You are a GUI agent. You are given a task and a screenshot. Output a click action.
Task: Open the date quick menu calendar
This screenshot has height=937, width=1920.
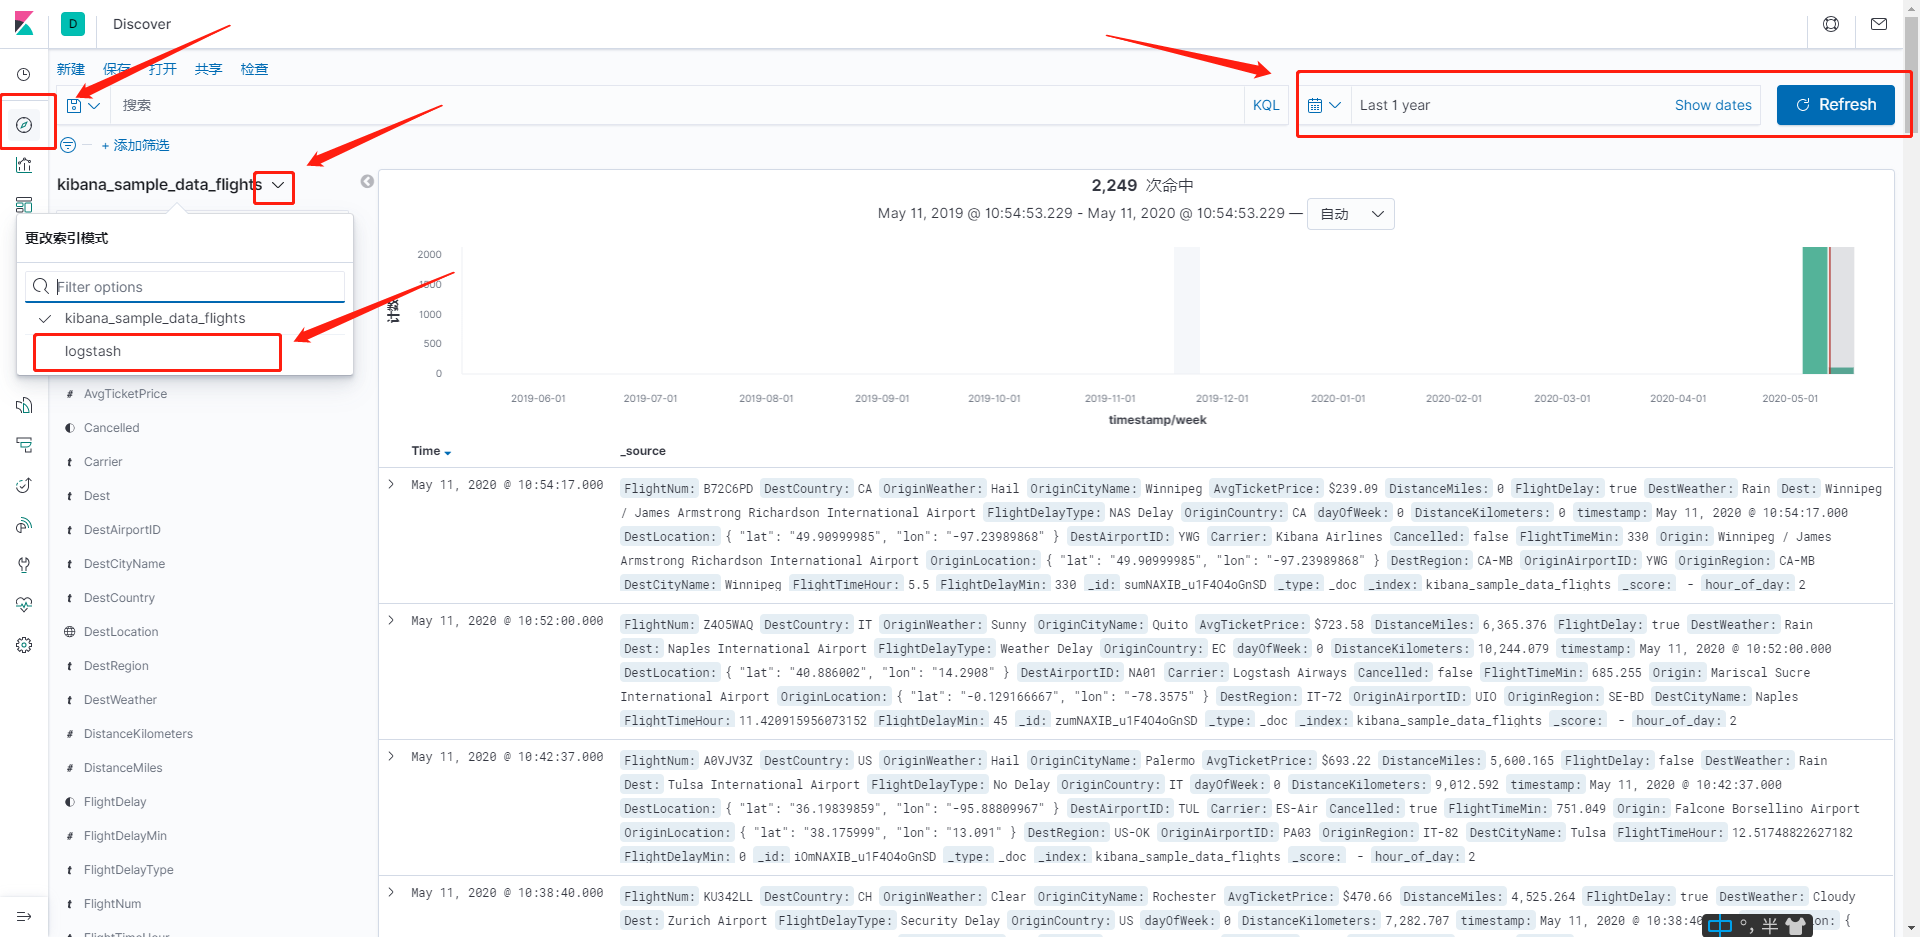pos(1324,105)
